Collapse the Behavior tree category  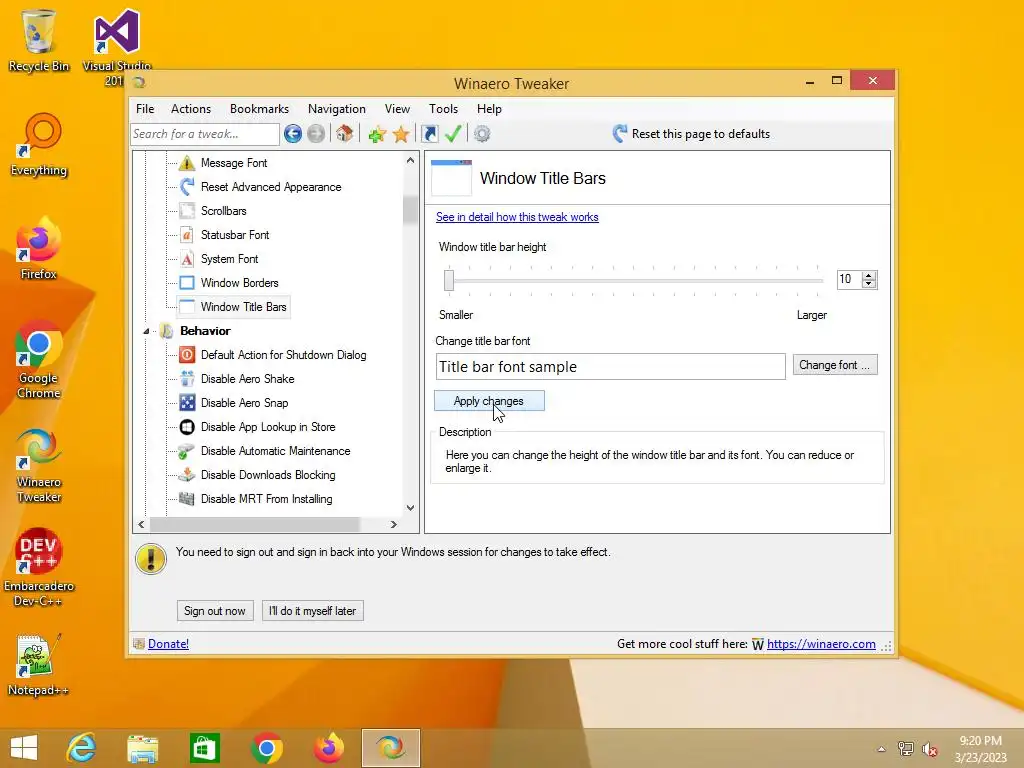[146, 331]
